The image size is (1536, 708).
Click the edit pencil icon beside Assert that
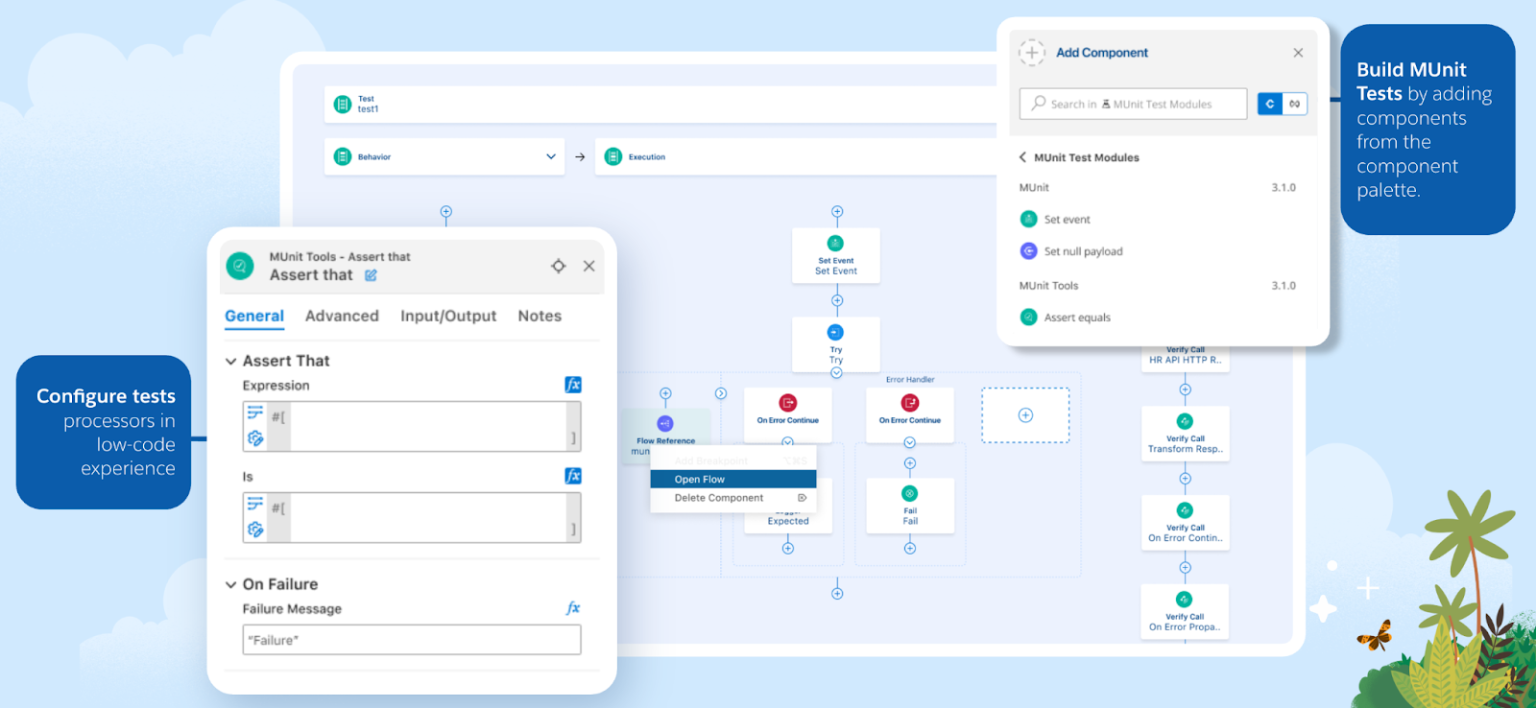pyautogui.click(x=371, y=275)
